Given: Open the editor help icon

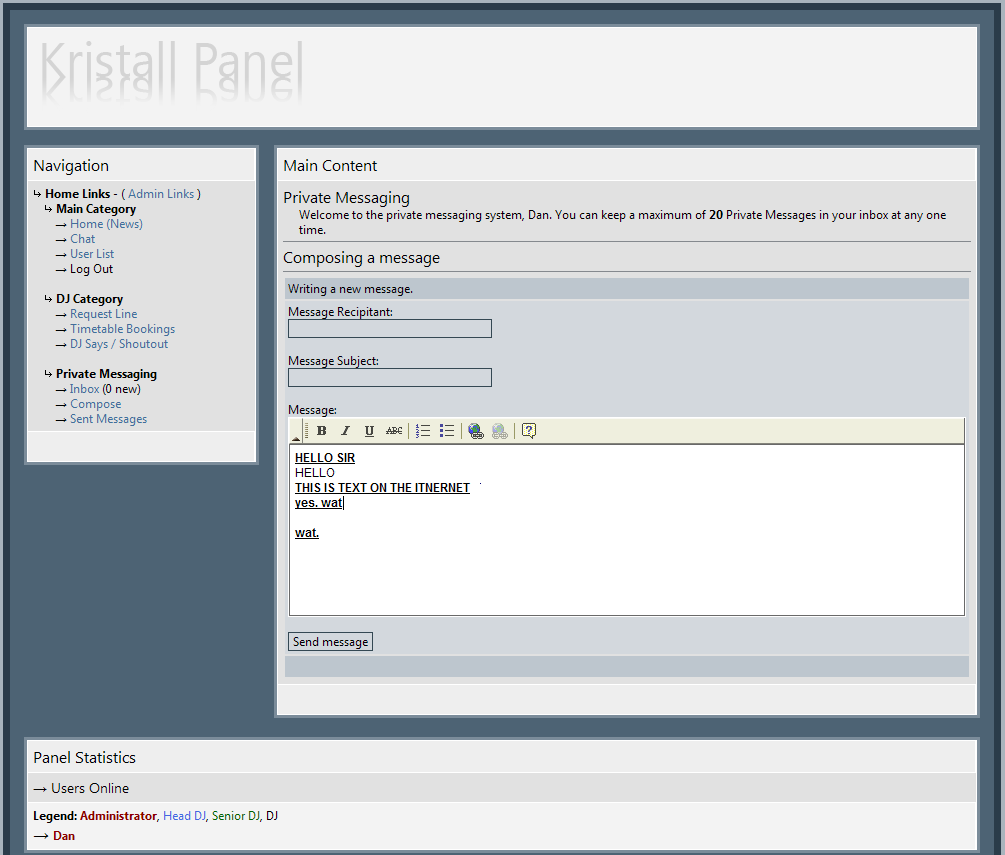Looking at the screenshot, I should [529, 431].
